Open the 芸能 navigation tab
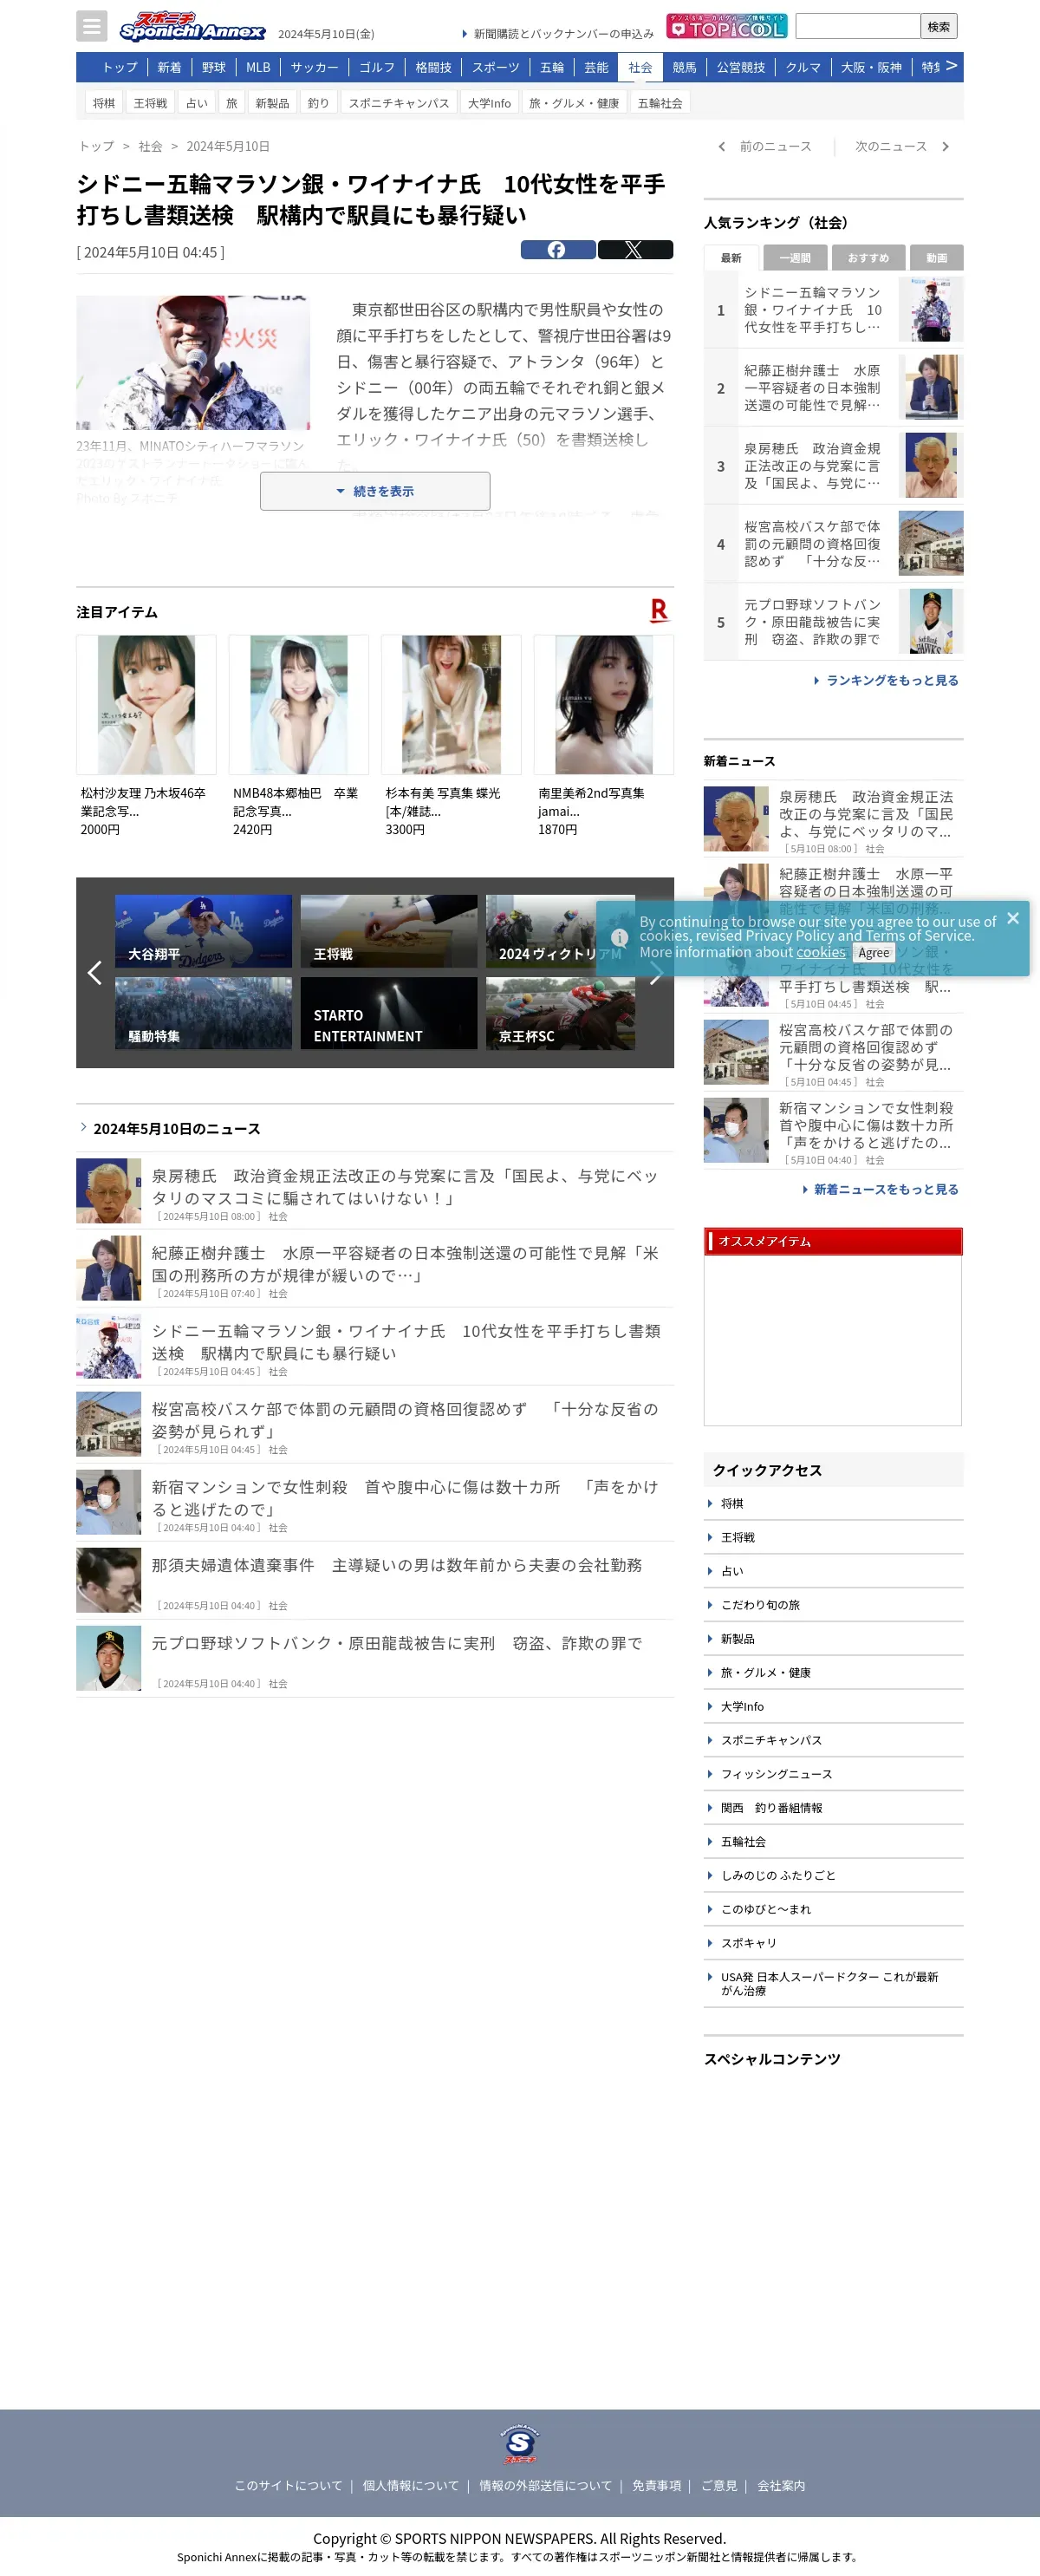 pos(596,67)
